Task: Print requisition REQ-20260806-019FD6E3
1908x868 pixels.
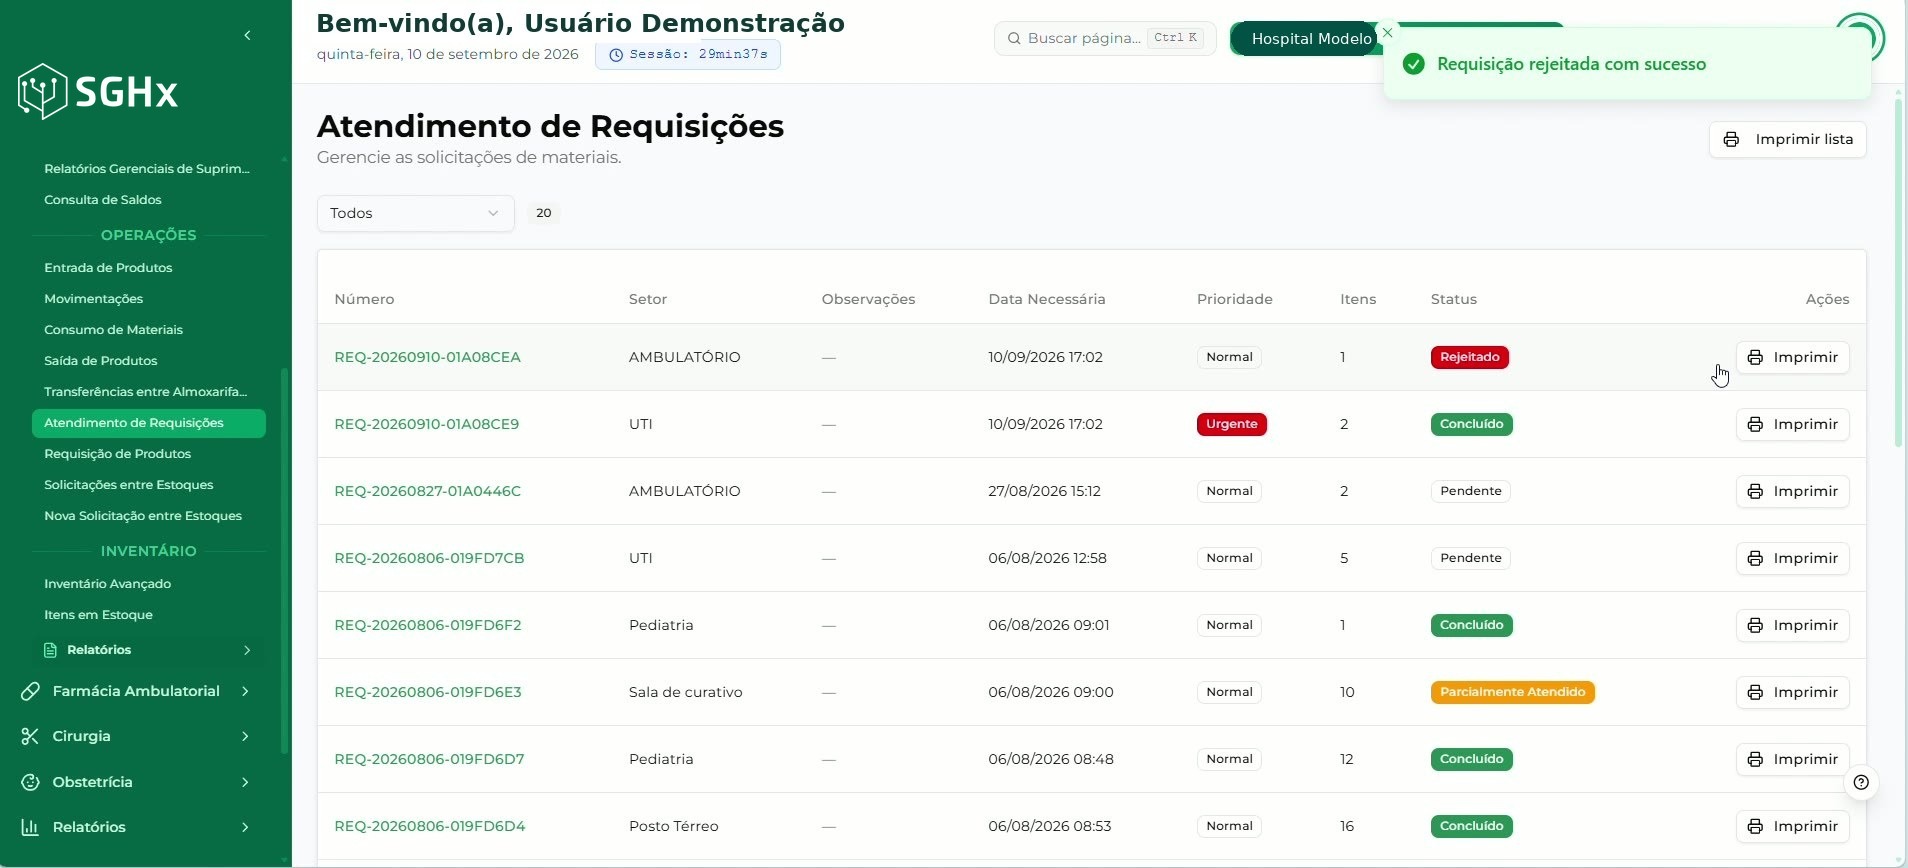Action: pos(1792,692)
